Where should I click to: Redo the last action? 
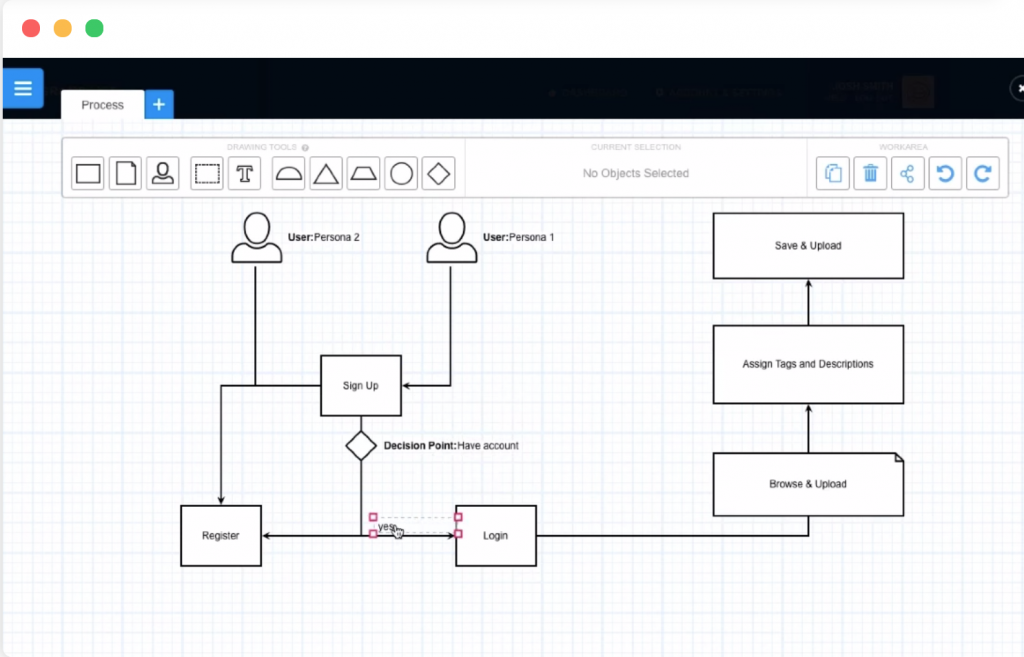[x=983, y=174]
